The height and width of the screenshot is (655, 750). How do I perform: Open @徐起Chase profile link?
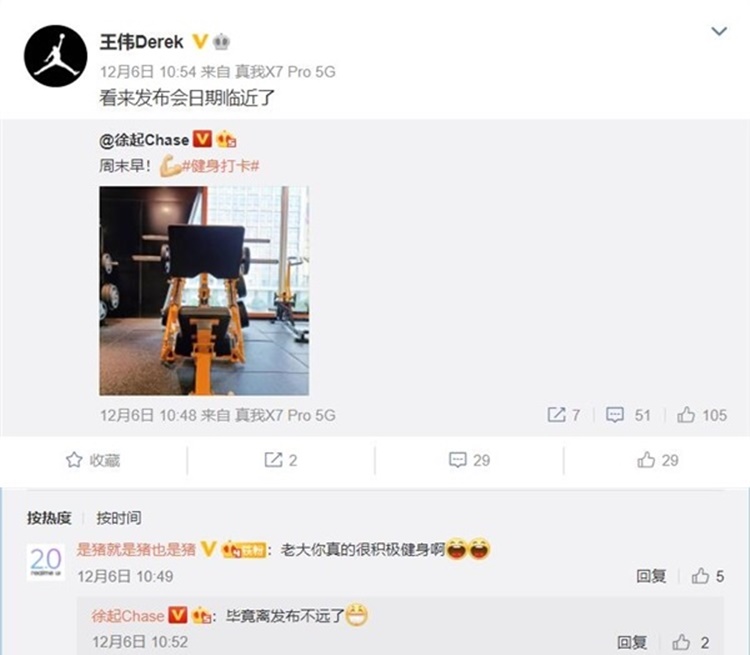(144, 140)
